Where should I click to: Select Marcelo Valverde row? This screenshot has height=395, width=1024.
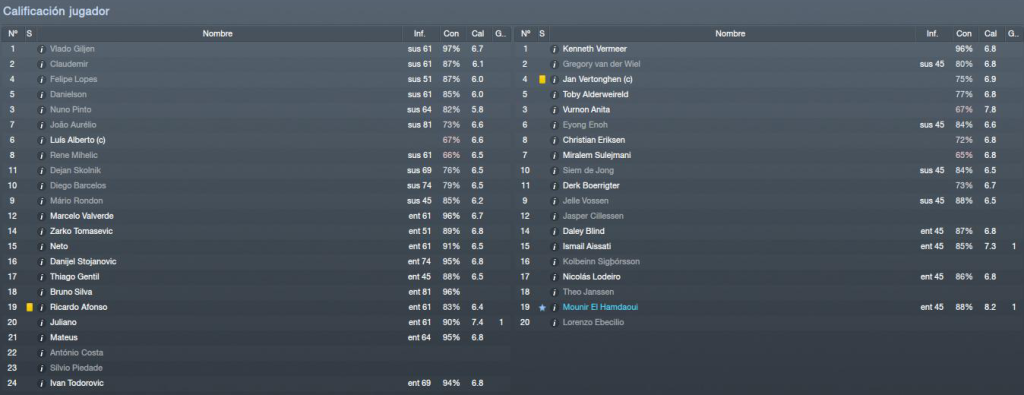pyautogui.click(x=257, y=216)
